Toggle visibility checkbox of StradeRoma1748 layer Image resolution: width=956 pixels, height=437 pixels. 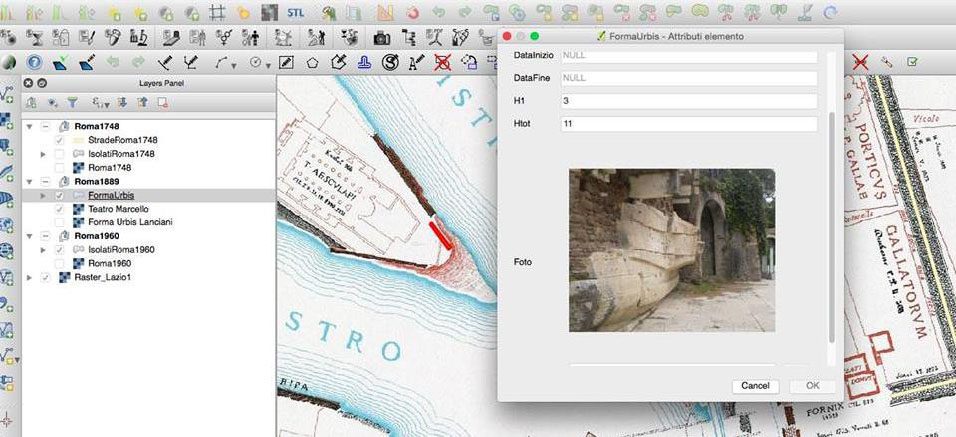tap(60, 140)
